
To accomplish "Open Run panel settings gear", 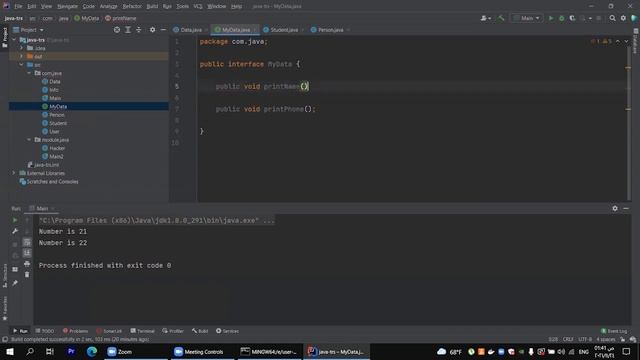I will [x=615, y=208].
